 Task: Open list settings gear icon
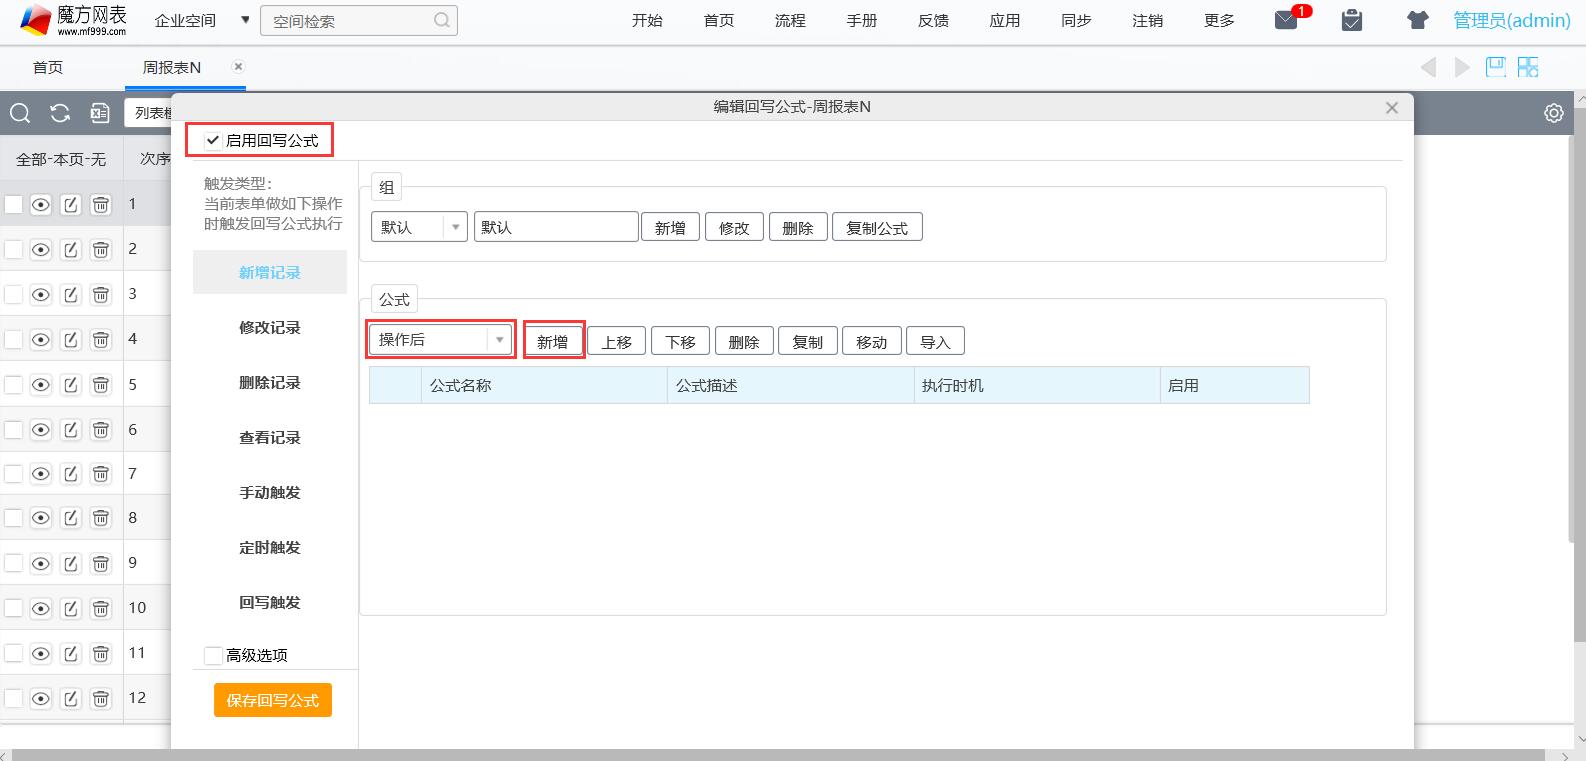point(1554,113)
